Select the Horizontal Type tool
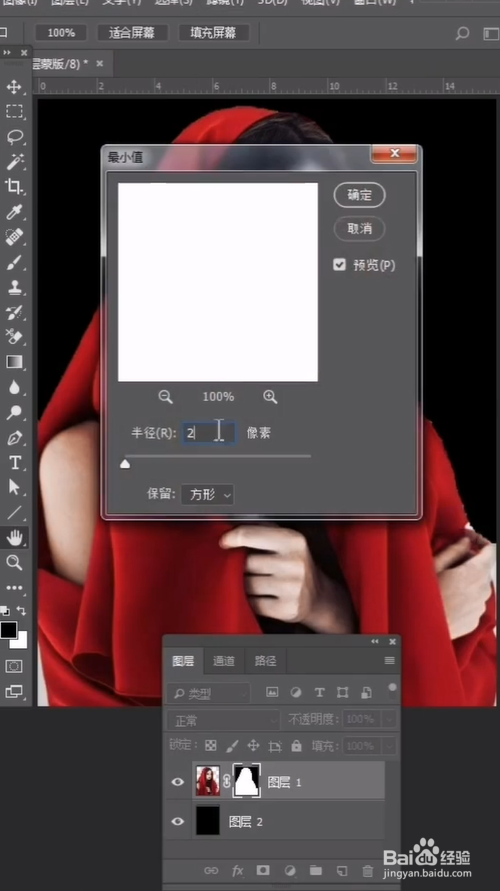The image size is (500, 891). click(x=14, y=463)
